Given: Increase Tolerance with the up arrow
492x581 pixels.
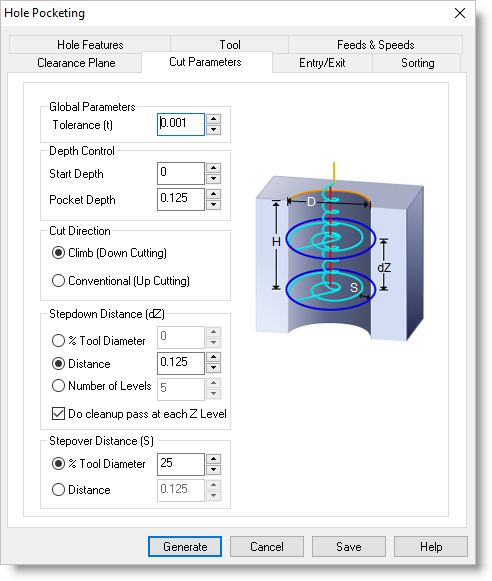Looking at the screenshot, I should click(x=213, y=119).
